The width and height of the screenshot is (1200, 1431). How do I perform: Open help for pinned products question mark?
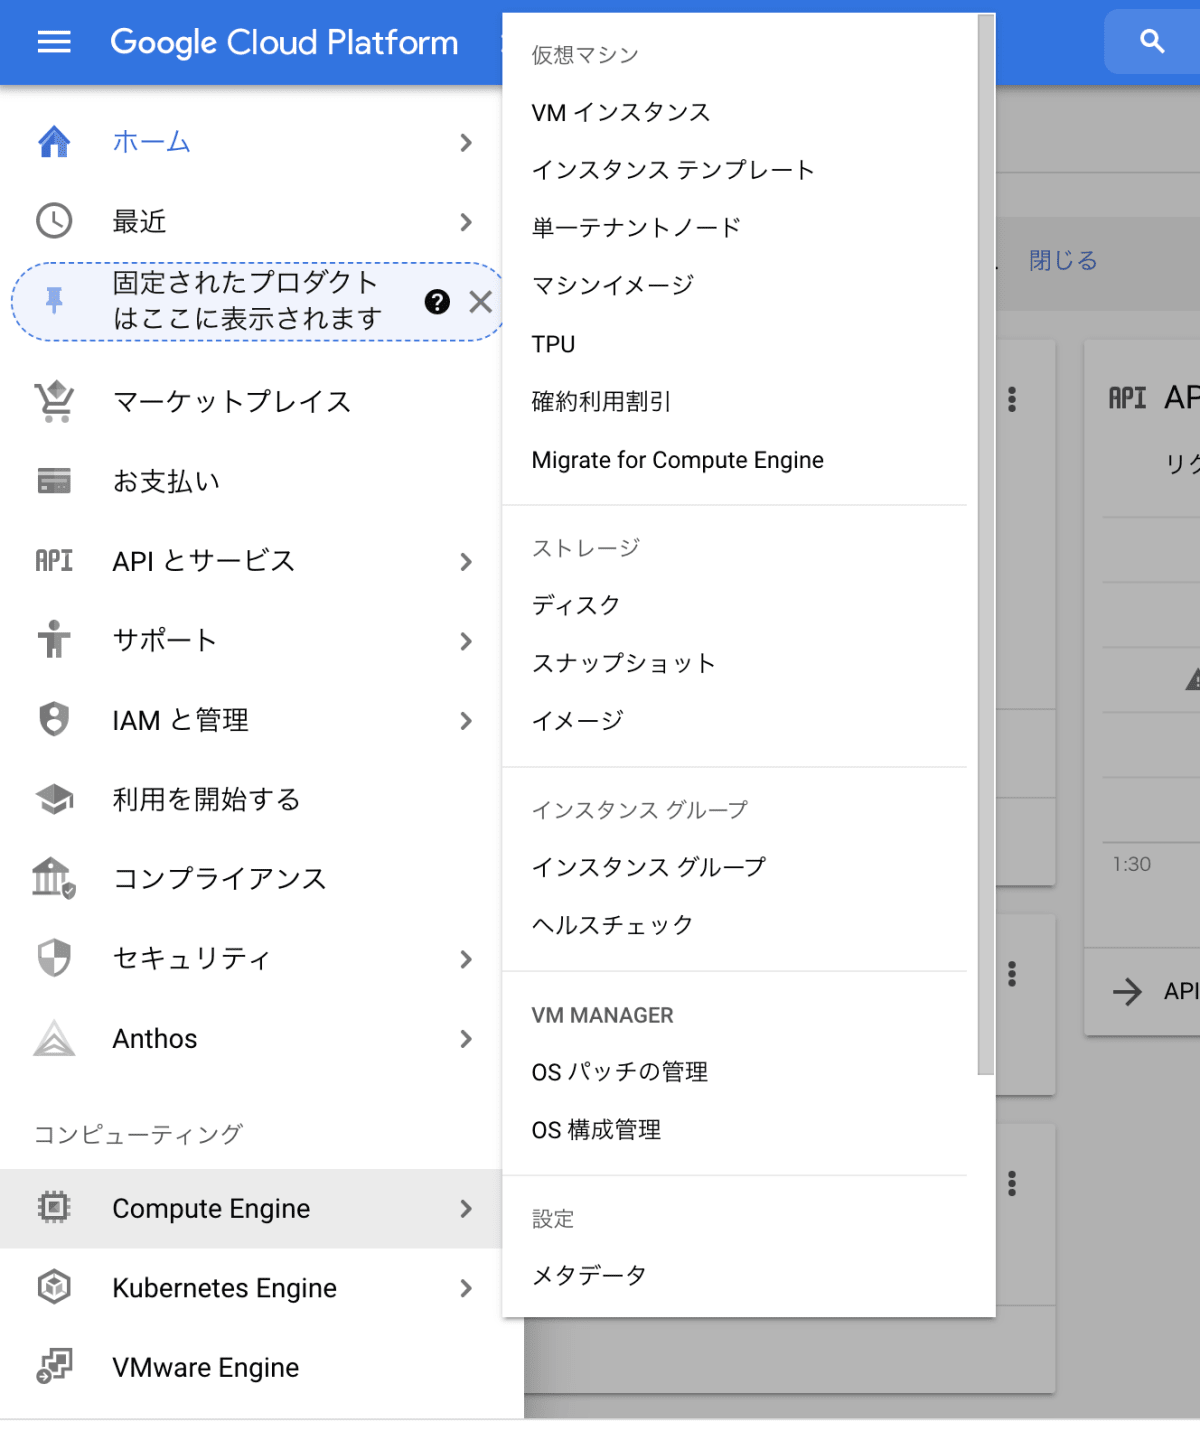(437, 302)
